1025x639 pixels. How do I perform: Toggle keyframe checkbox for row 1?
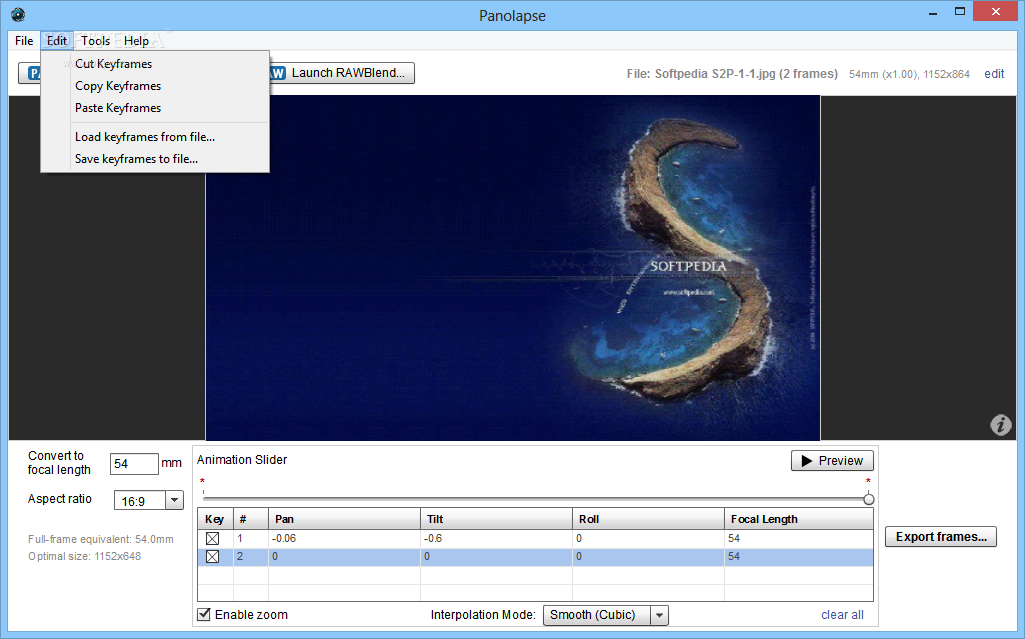coord(212,538)
